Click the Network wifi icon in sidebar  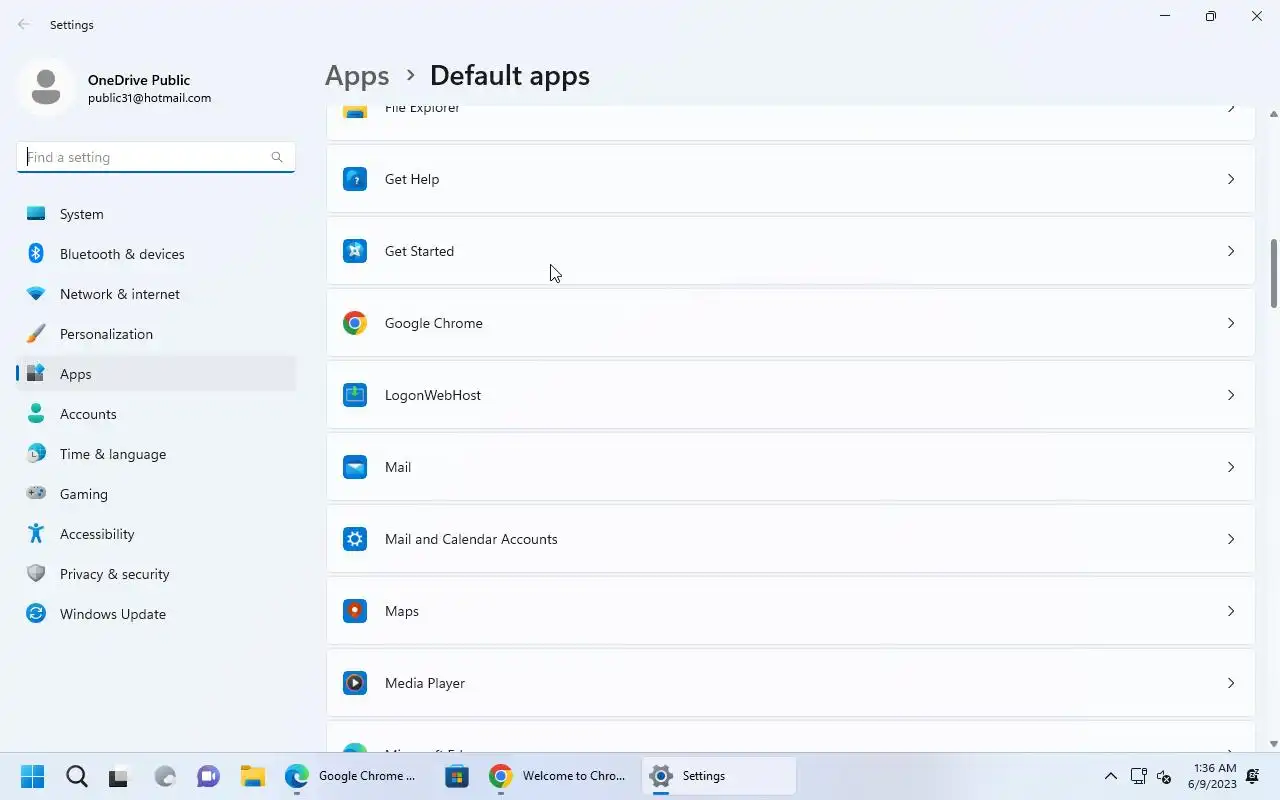[x=36, y=294]
